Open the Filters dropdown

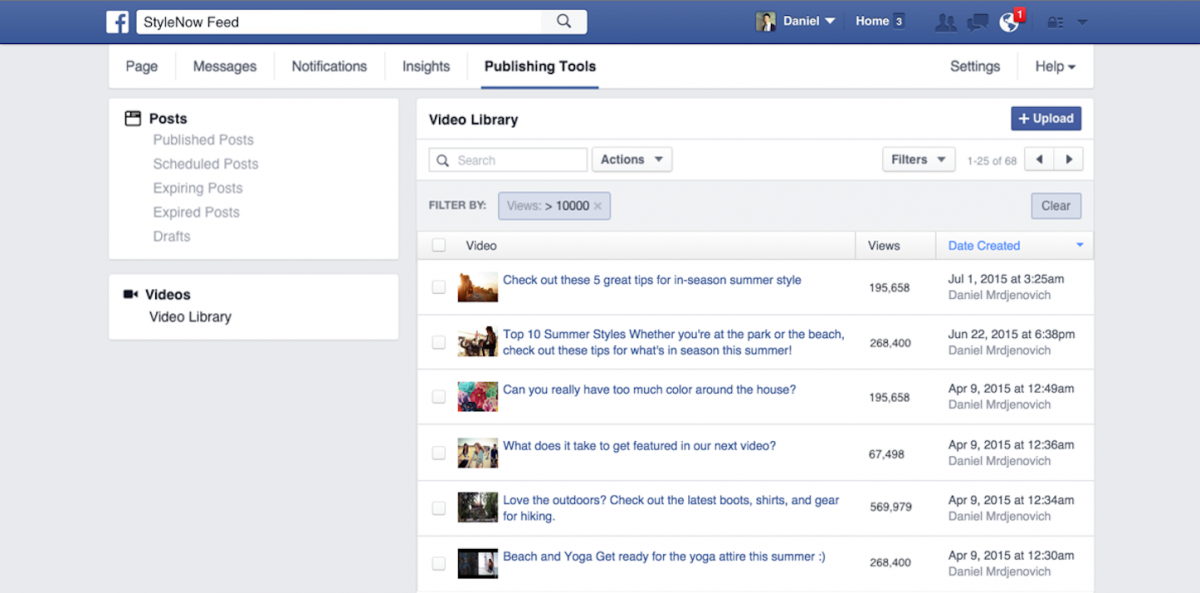click(917, 158)
